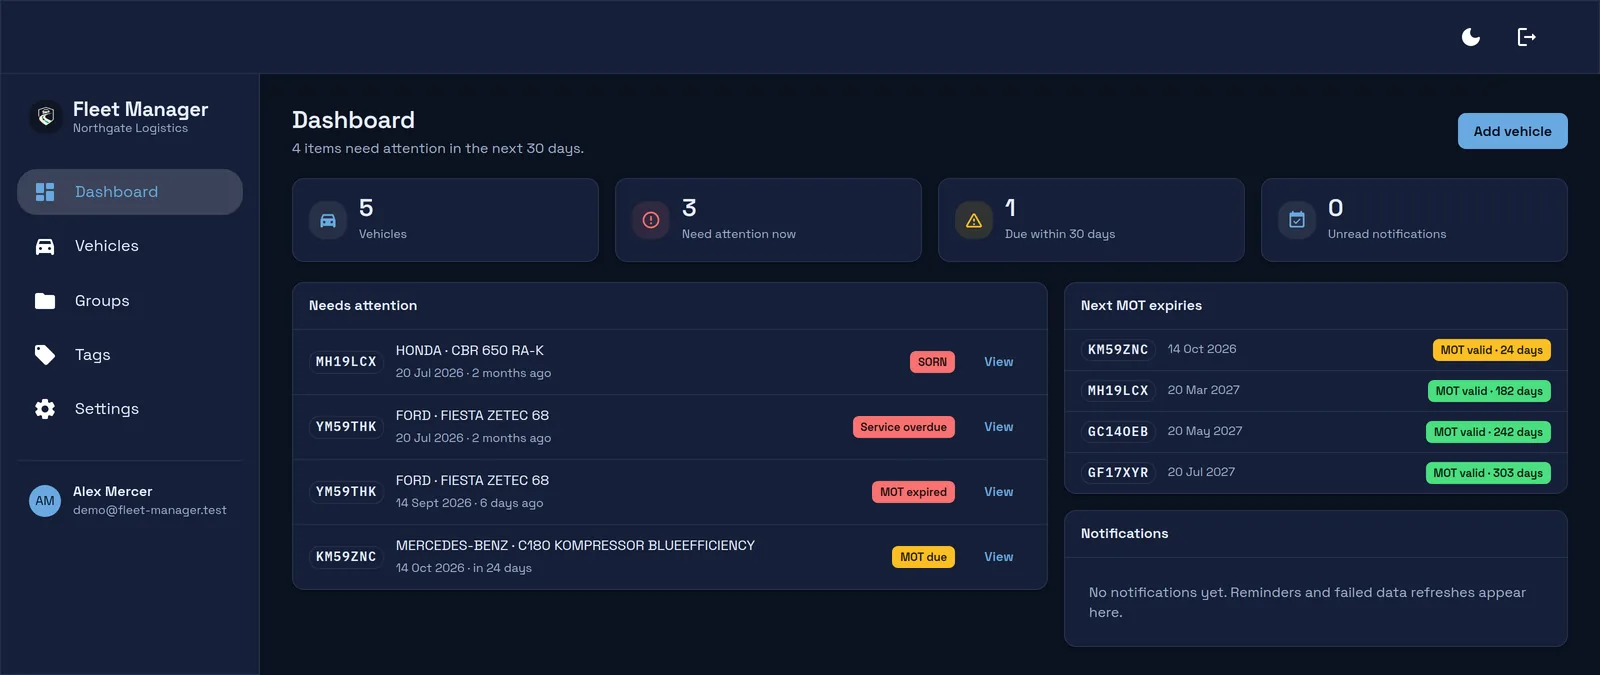Image resolution: width=1600 pixels, height=675 pixels.
Task: Click the AM user avatar
Action: point(45,501)
